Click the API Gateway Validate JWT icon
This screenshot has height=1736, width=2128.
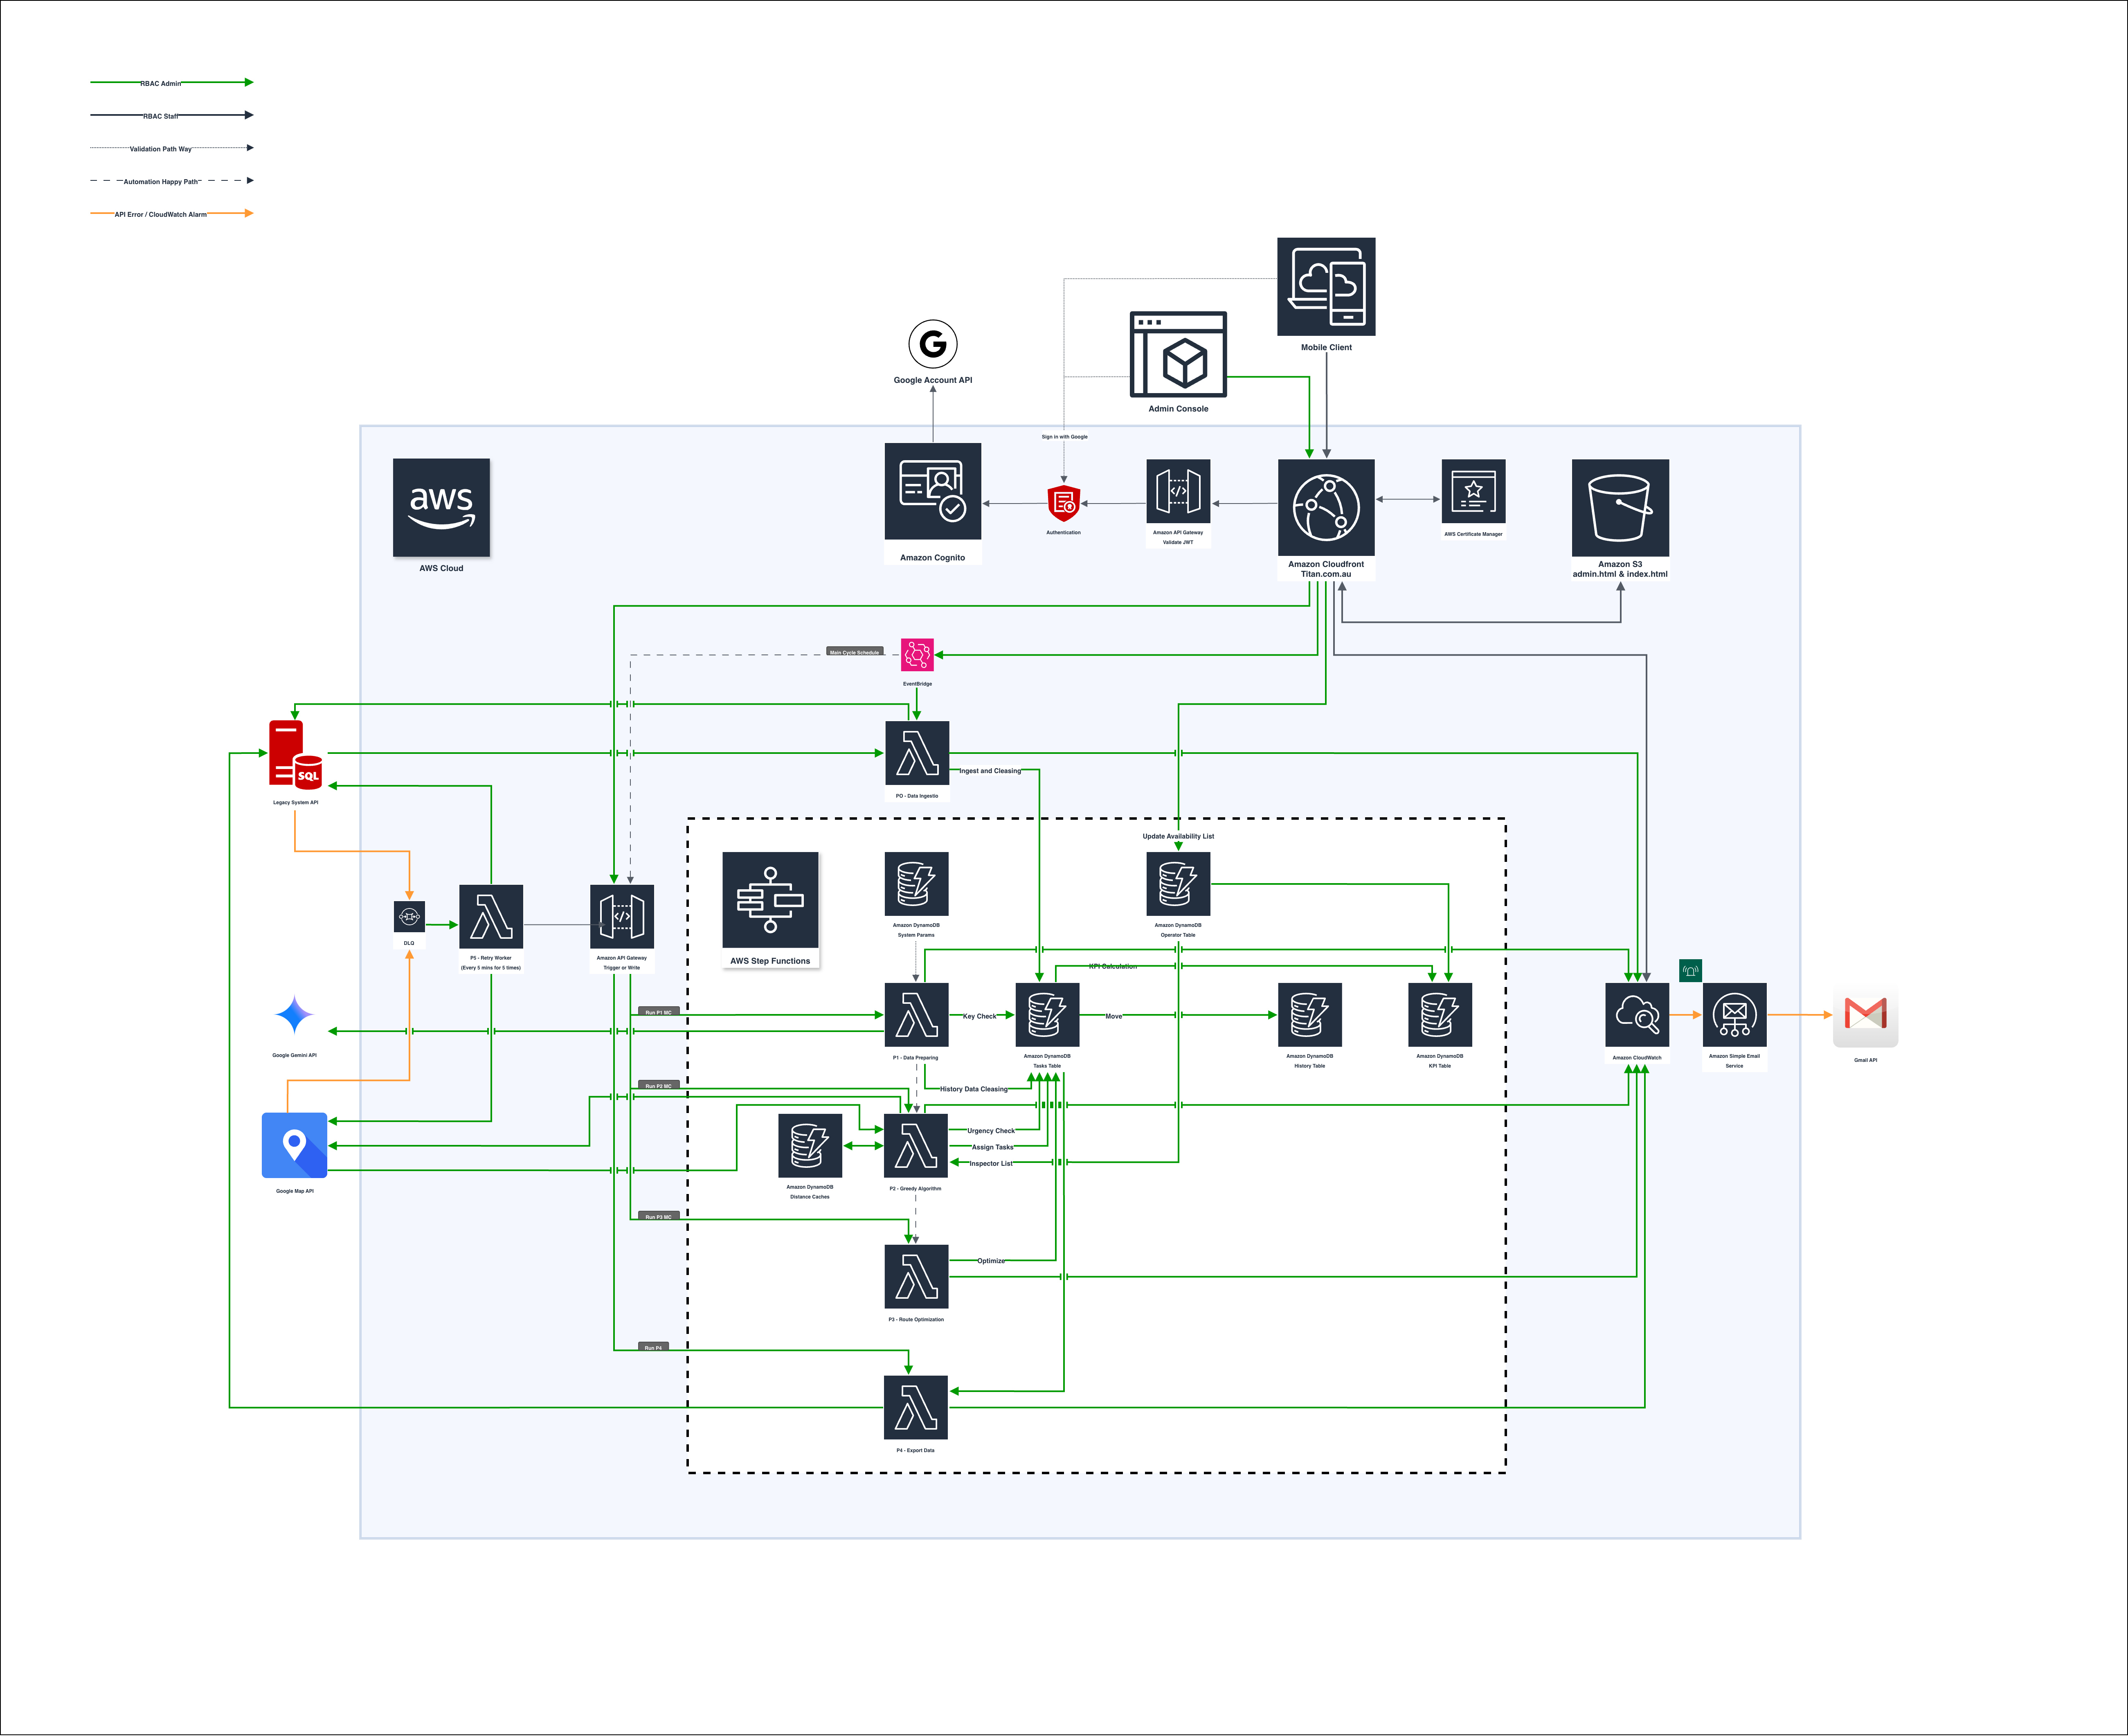(x=1178, y=491)
